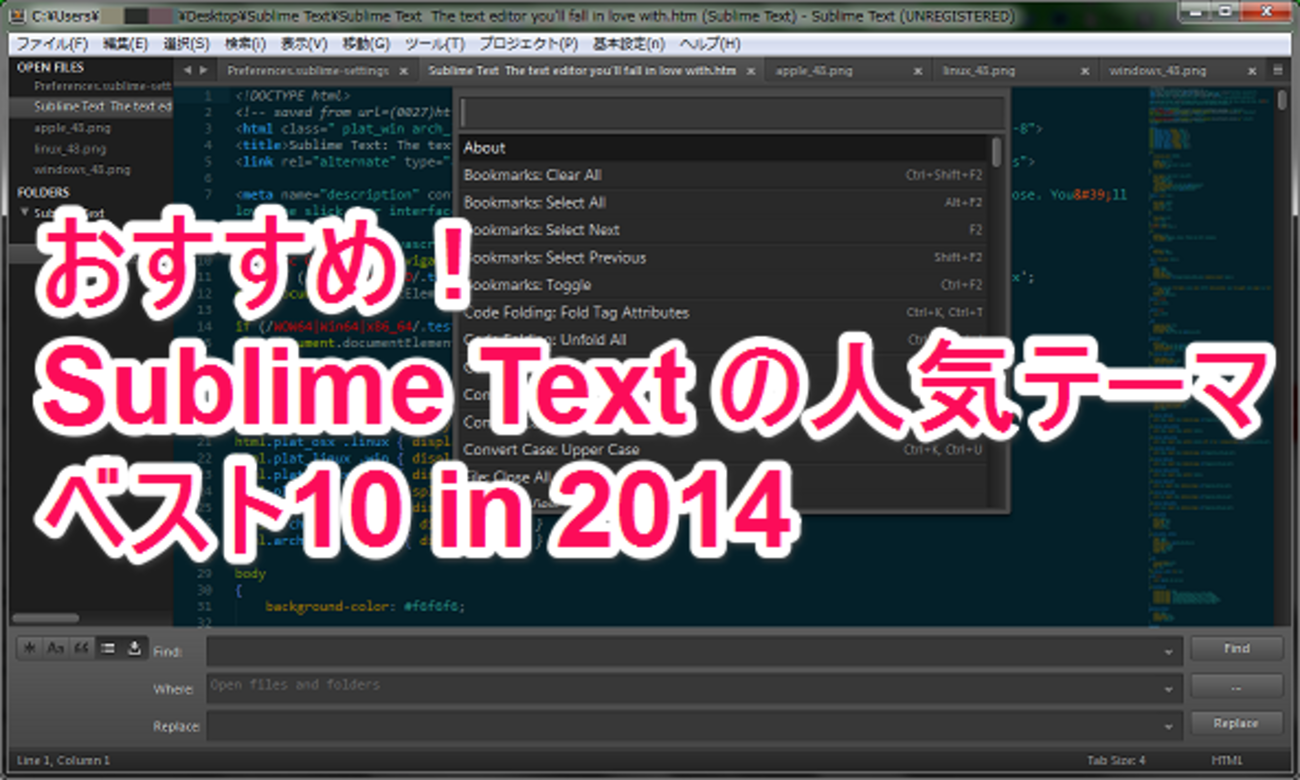The image size is (1300, 780).
Task: Go to previous tab with left arrow
Action: 187,70
